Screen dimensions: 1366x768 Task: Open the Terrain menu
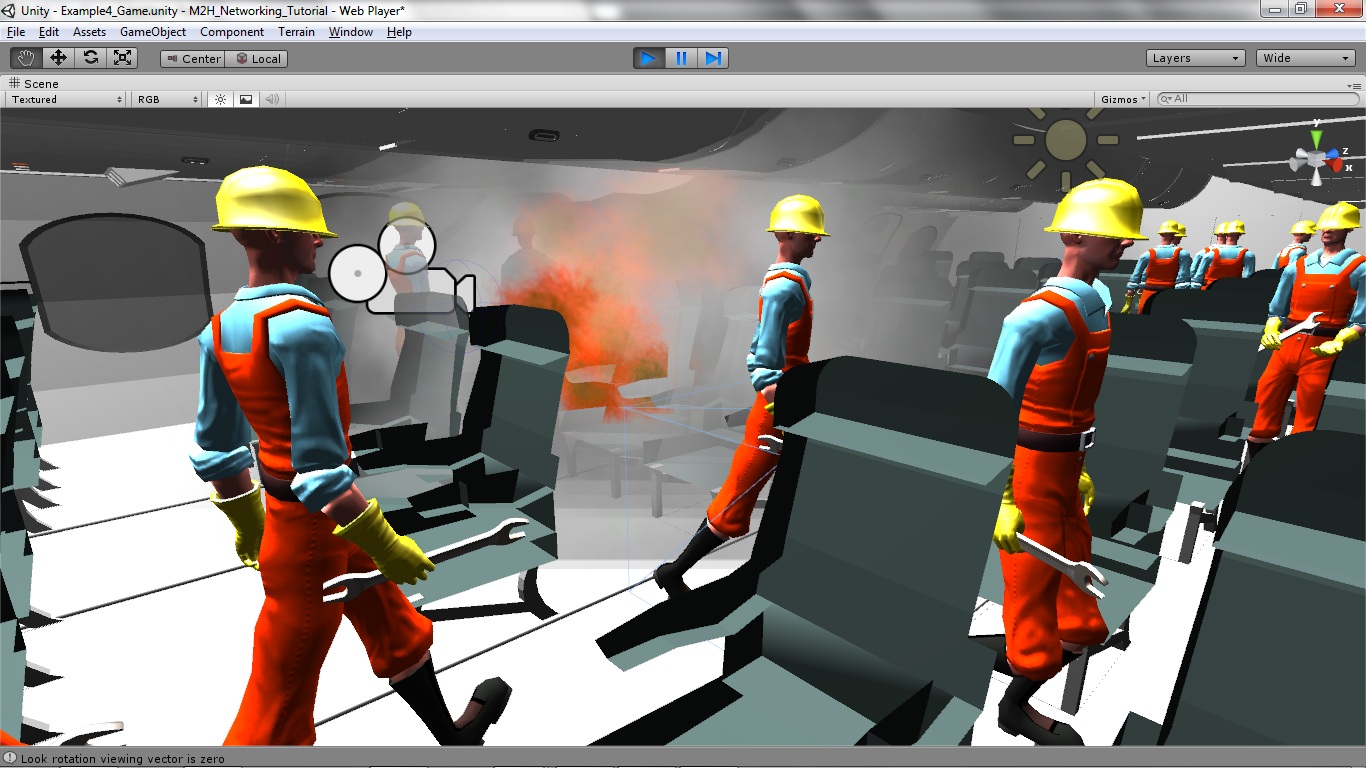click(x=296, y=32)
